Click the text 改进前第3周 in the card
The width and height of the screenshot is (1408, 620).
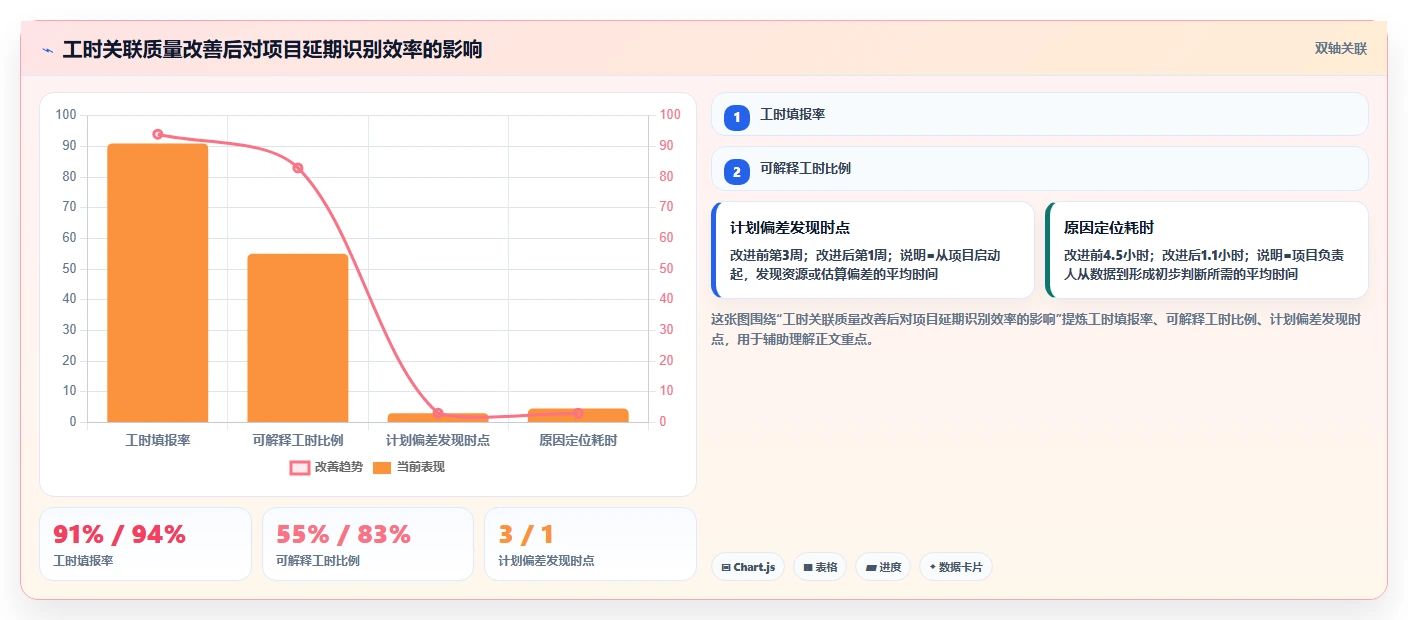tap(769, 255)
